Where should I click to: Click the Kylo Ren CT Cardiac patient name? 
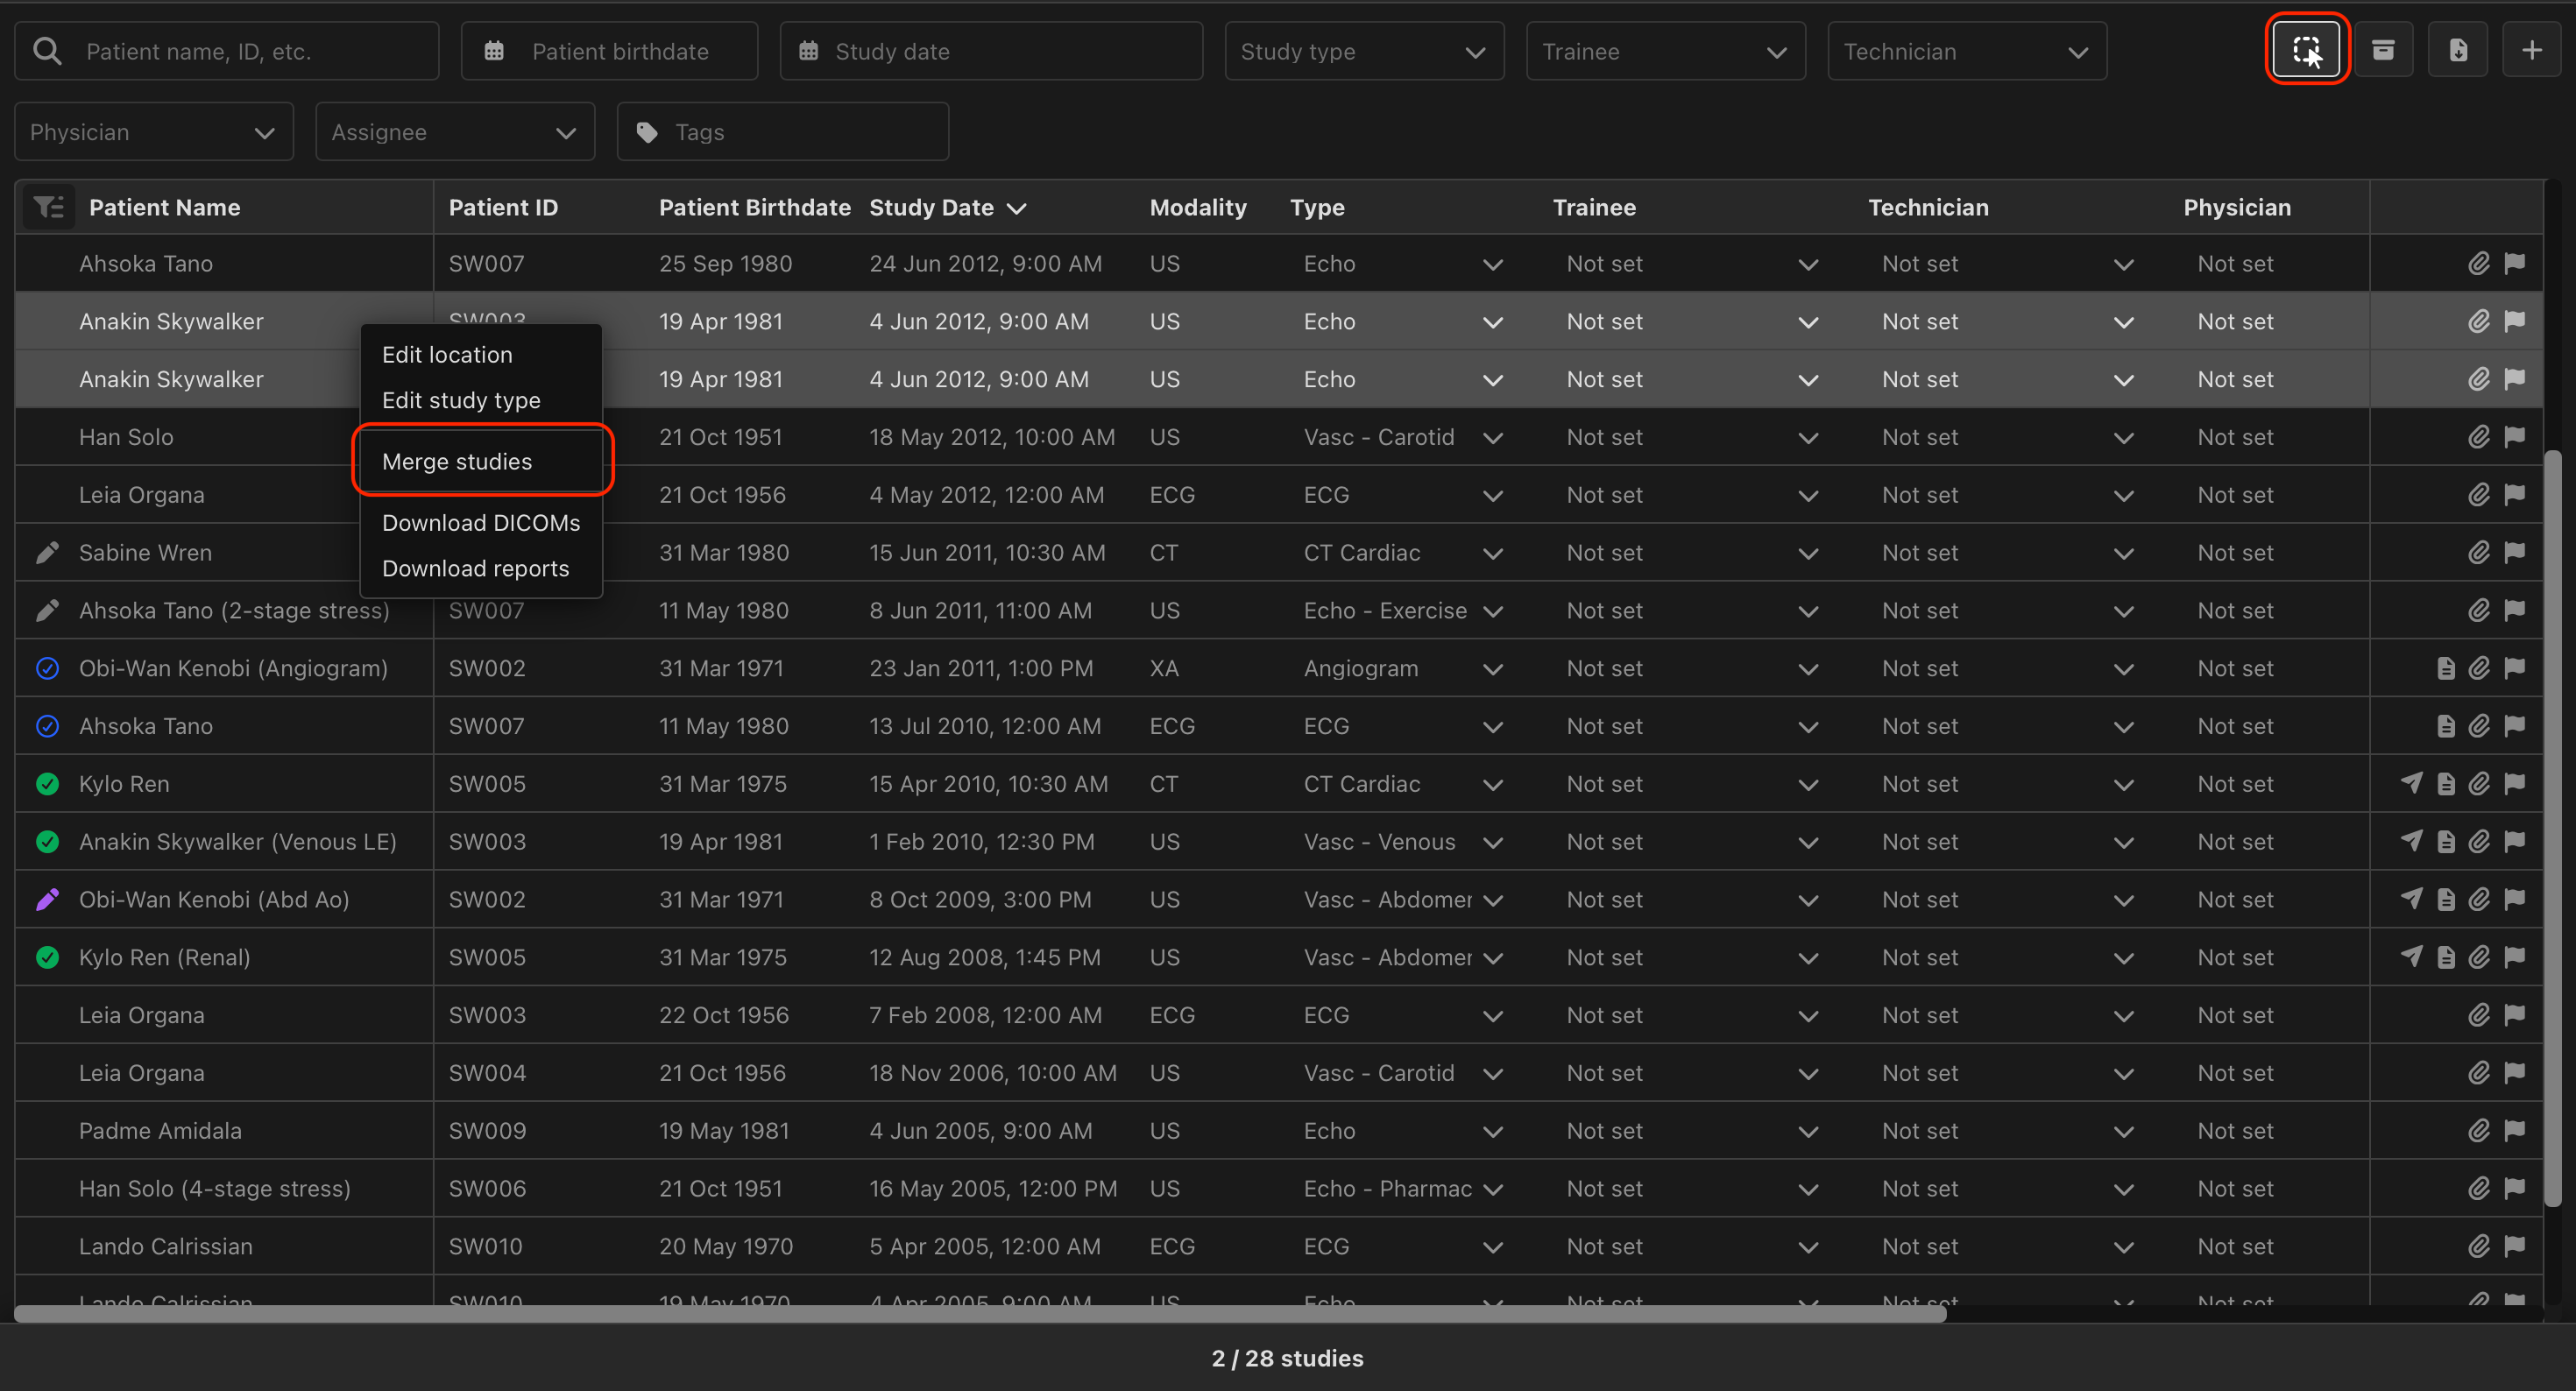[124, 783]
